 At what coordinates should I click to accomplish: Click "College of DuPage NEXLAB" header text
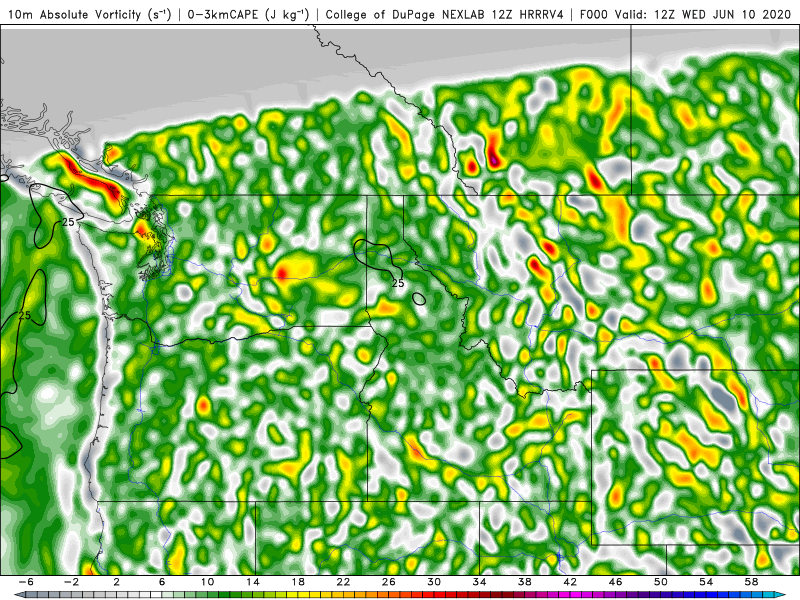tap(406, 14)
